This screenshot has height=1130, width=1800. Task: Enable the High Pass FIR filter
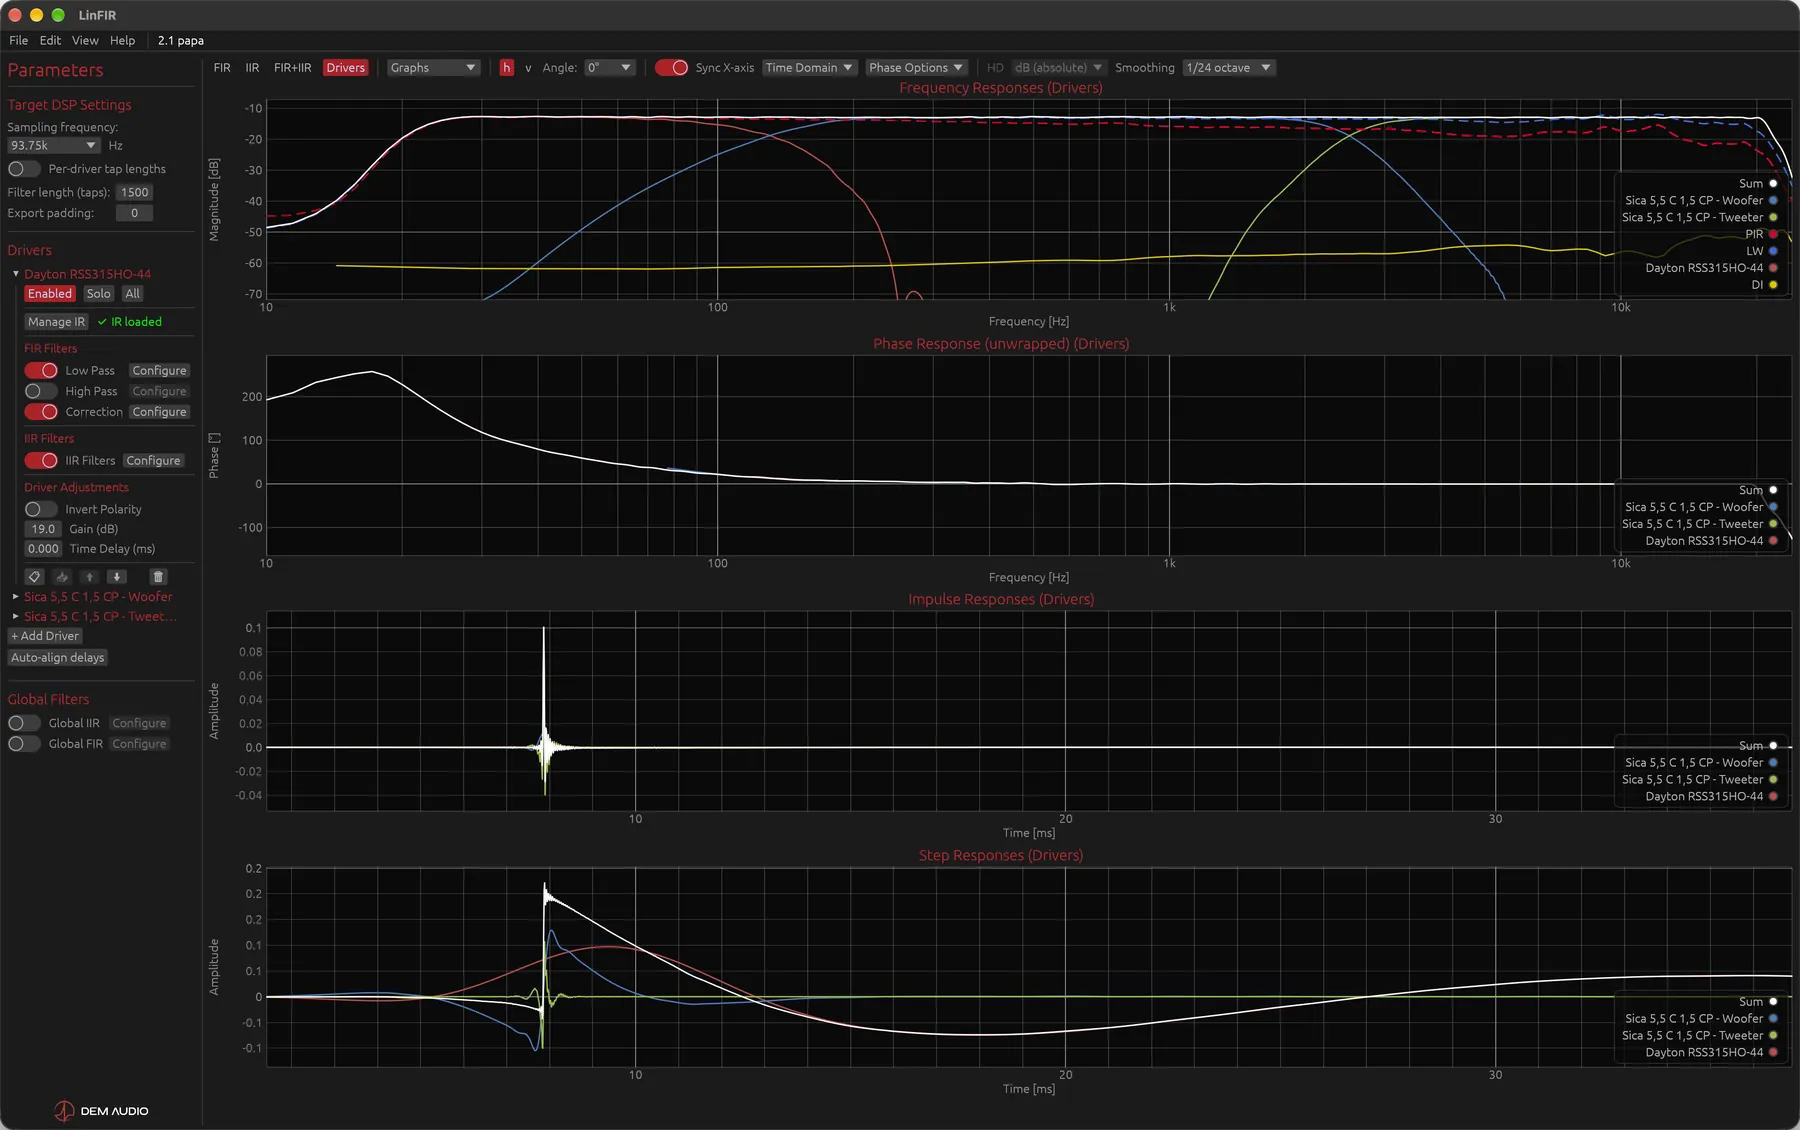[41, 391]
